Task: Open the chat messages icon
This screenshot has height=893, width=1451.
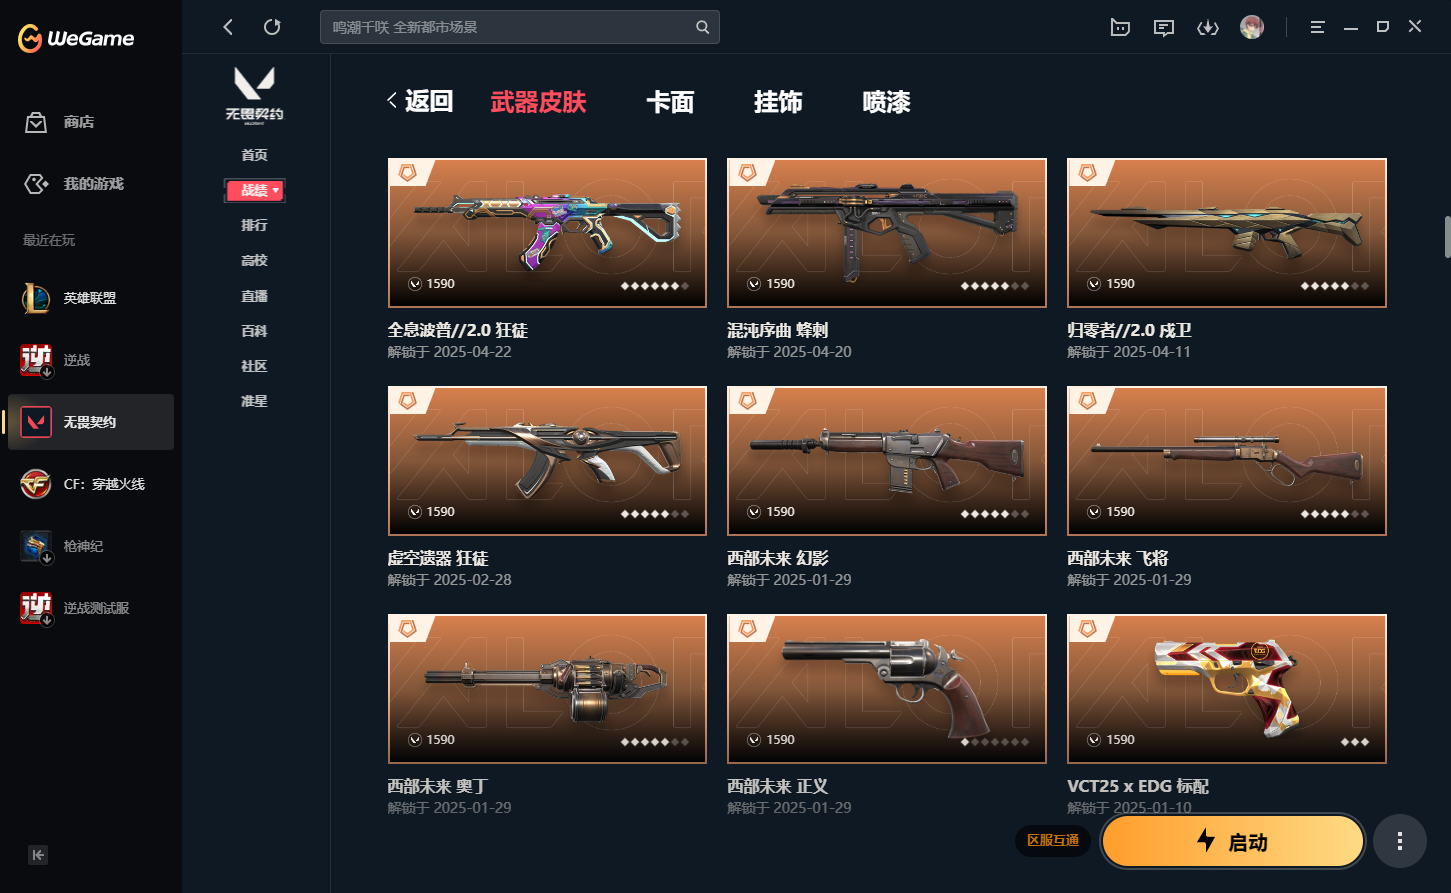Action: pos(1164,27)
